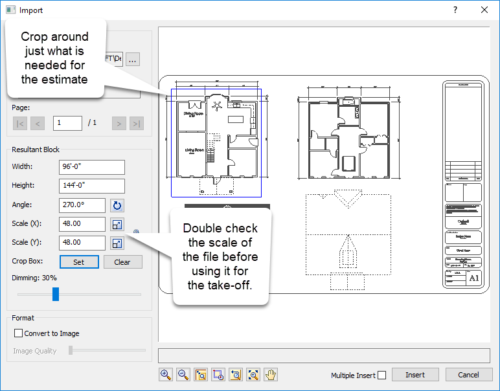The width and height of the screenshot is (500, 391).
Task: Click the Crop Box Set button
Action: pos(79,262)
